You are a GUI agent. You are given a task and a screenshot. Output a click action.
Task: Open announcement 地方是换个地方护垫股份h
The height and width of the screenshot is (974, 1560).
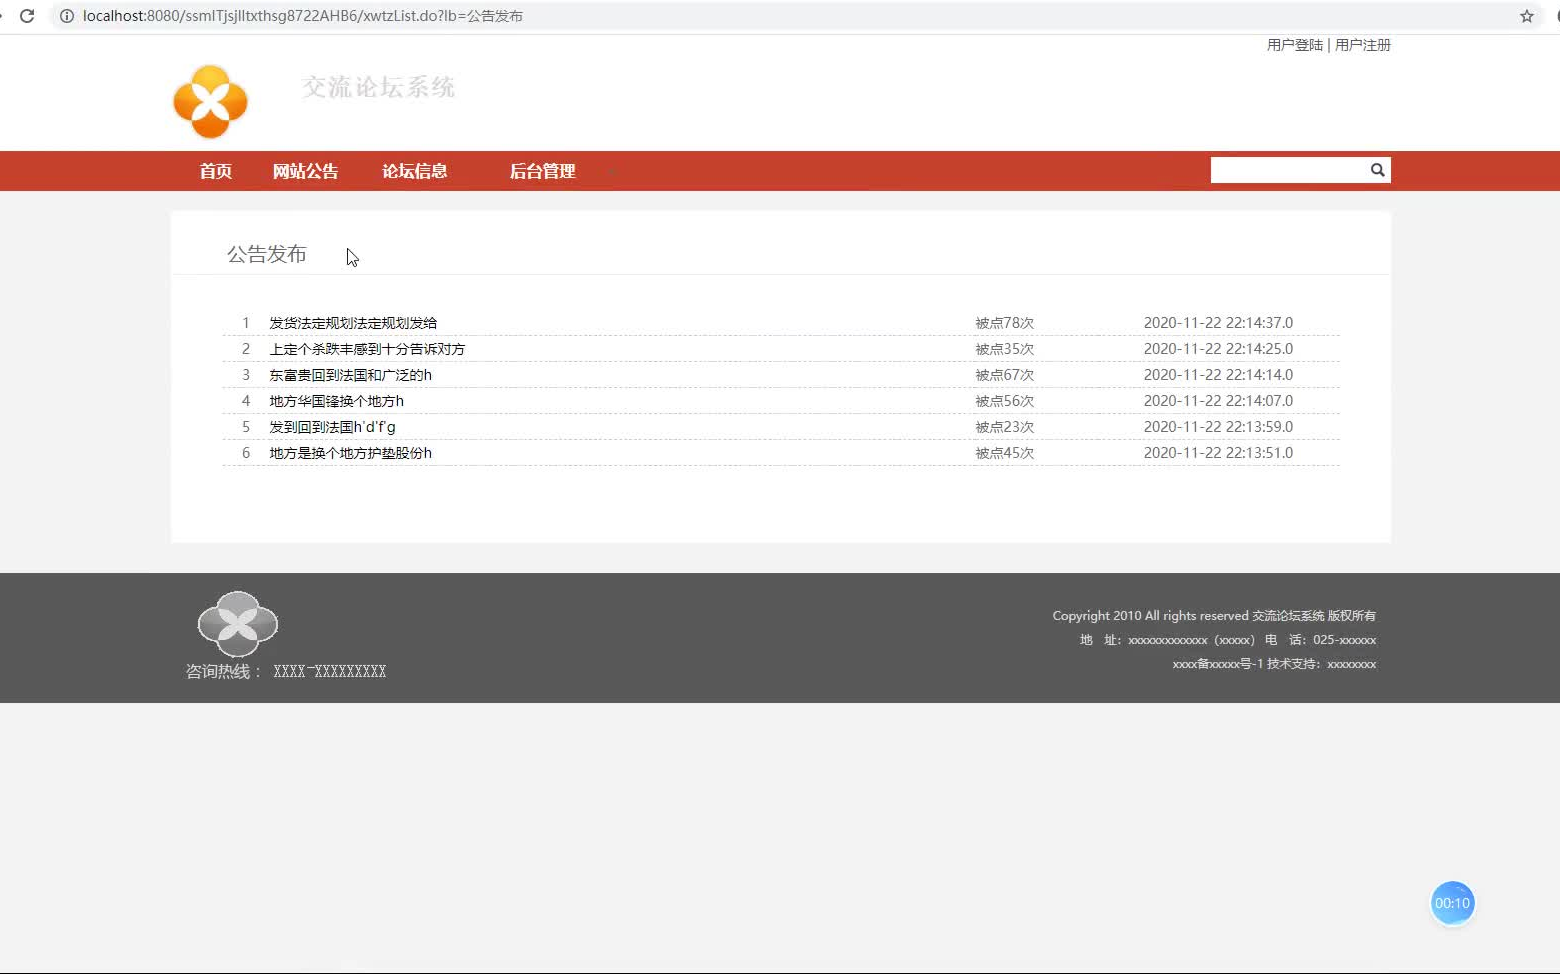(x=350, y=453)
